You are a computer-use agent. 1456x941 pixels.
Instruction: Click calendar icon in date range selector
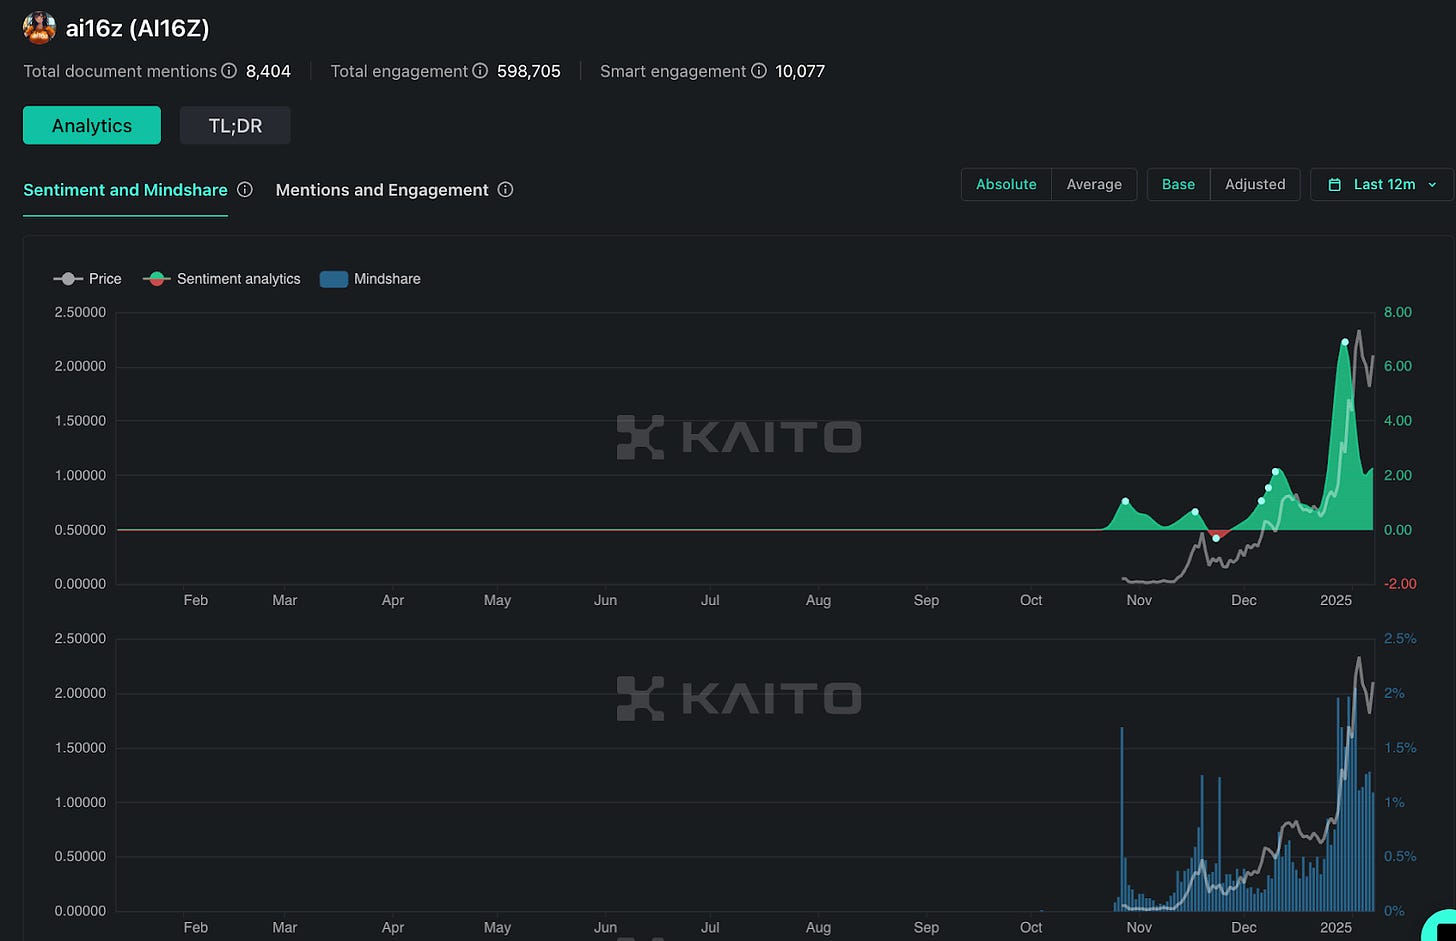coord(1334,185)
